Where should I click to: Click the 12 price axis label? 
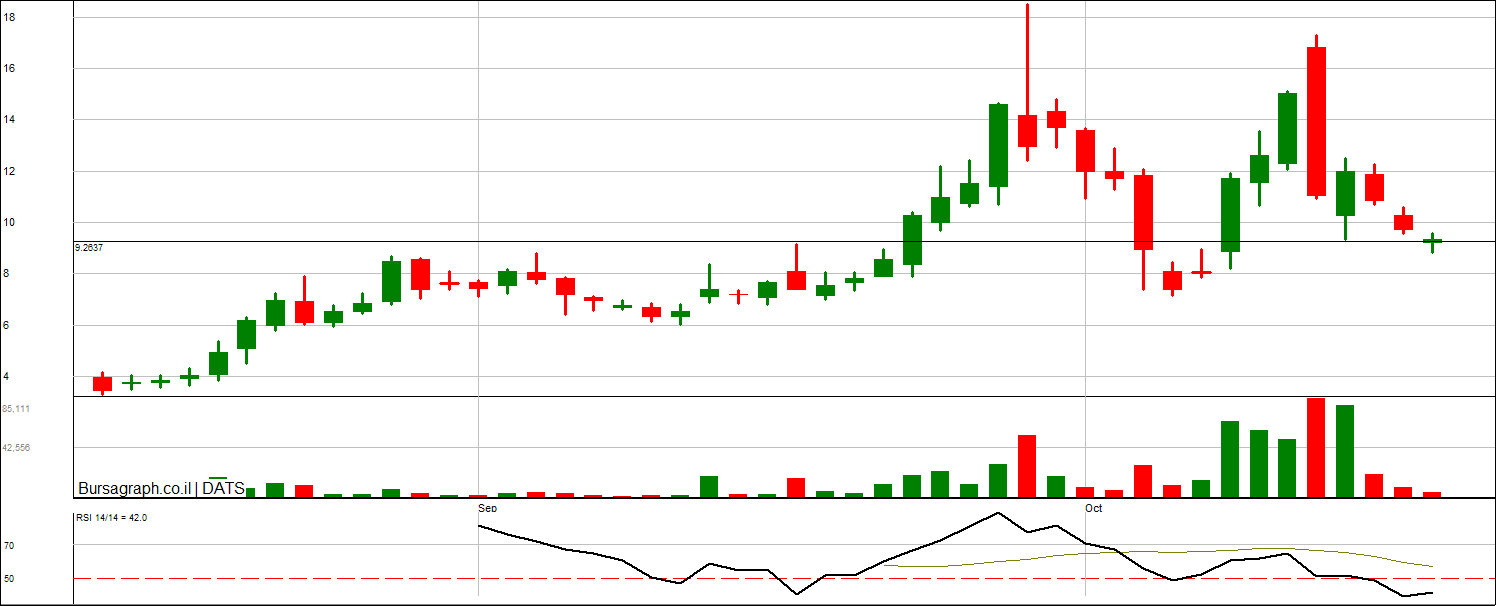pos(9,171)
